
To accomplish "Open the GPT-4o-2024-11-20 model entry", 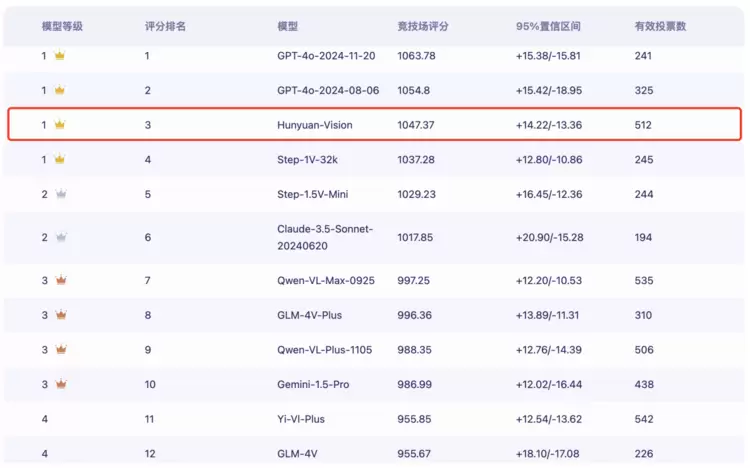I will (326, 56).
